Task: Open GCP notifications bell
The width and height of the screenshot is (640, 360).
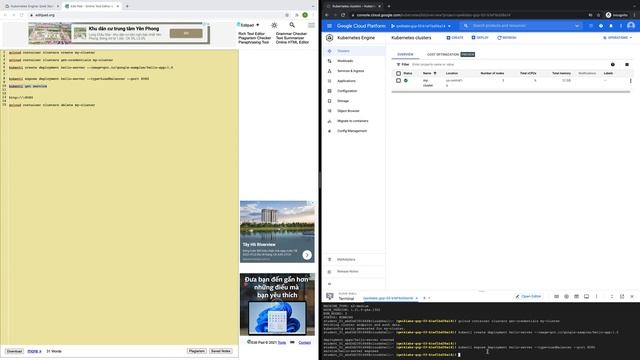Action: coord(611,26)
